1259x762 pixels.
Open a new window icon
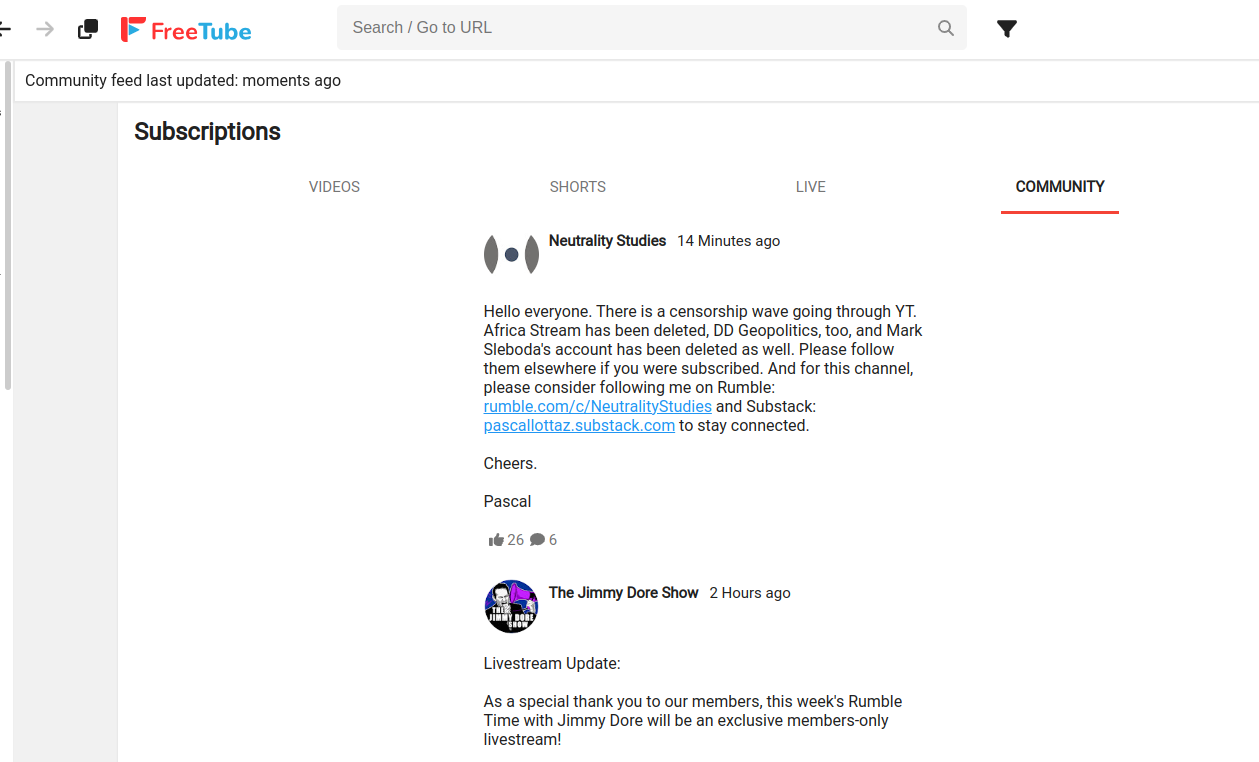pyautogui.click(x=88, y=29)
